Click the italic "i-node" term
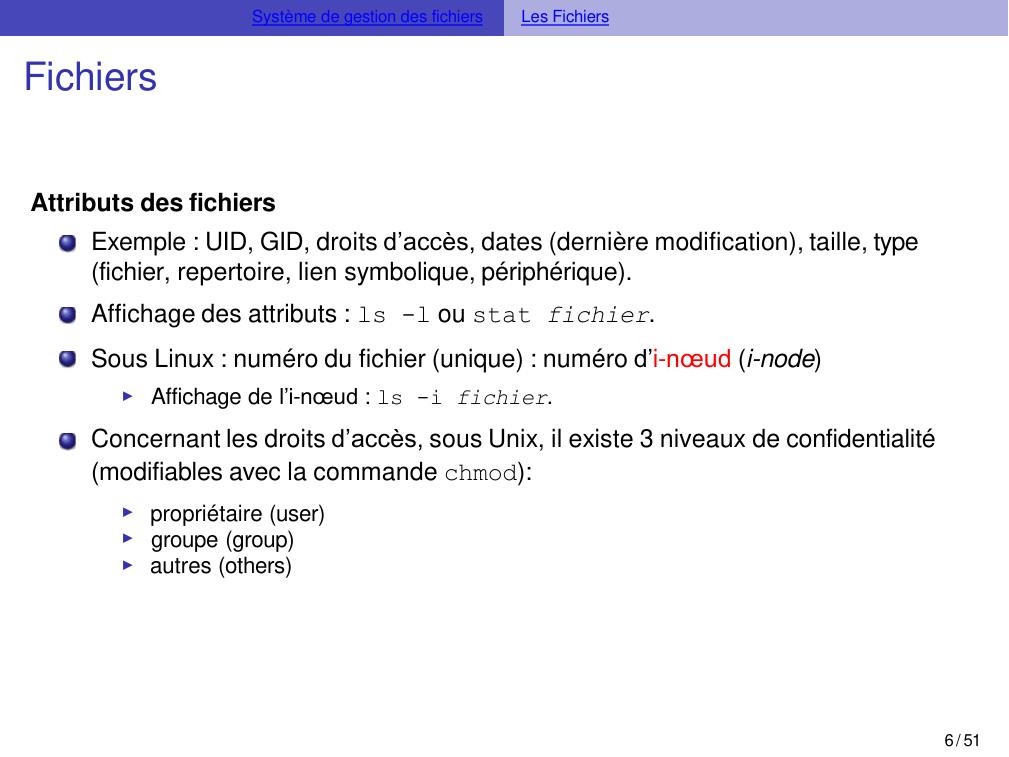Viewport: 1009px width, 757px height. point(779,359)
